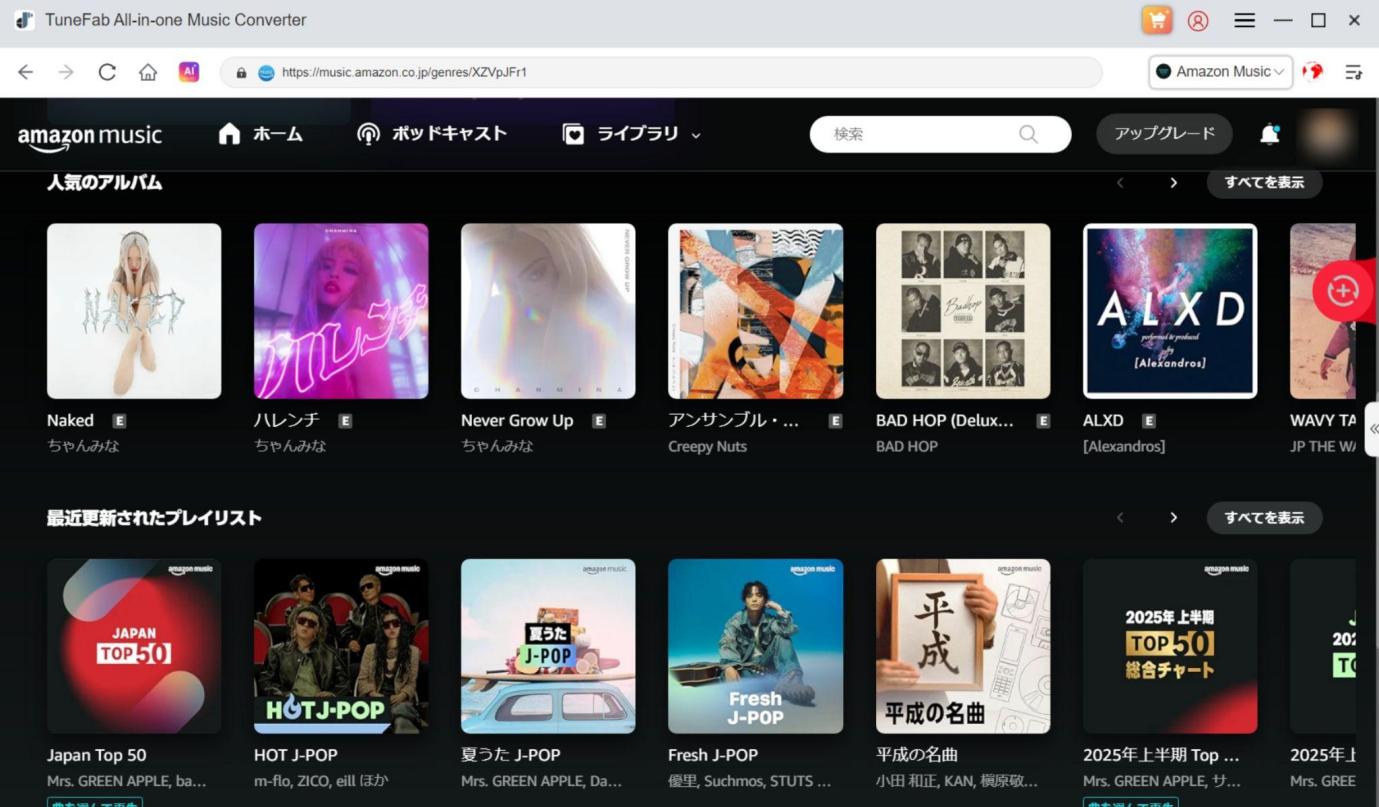Open the 平成の名曲 playlist cover
Viewport: 1379px width, 807px height.
click(x=963, y=646)
